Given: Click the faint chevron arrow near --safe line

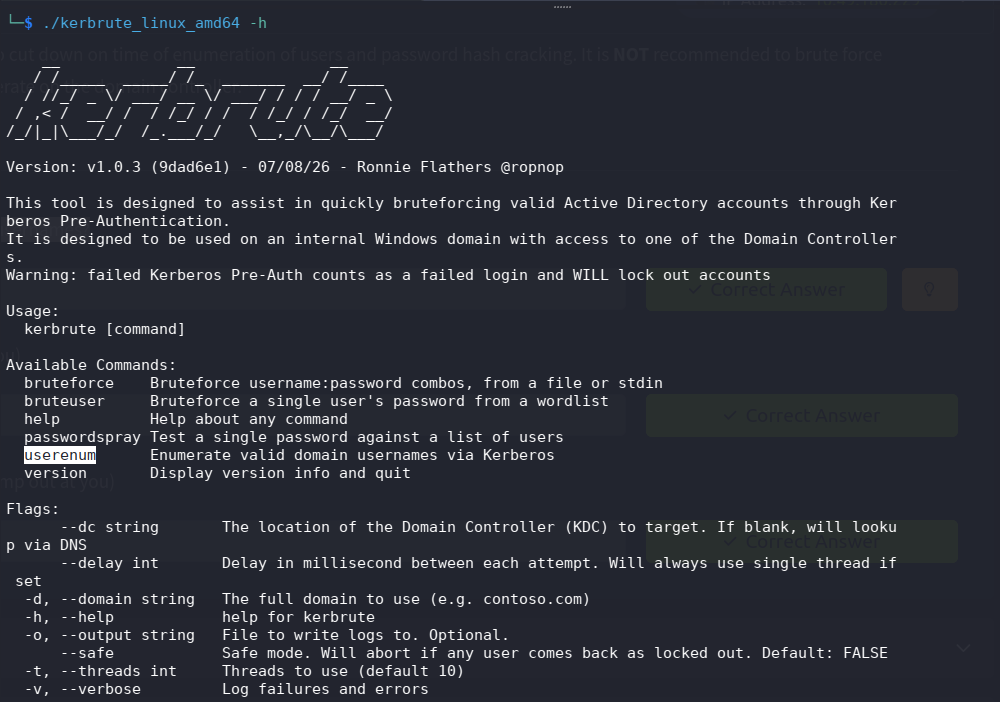Looking at the screenshot, I should [x=963, y=648].
